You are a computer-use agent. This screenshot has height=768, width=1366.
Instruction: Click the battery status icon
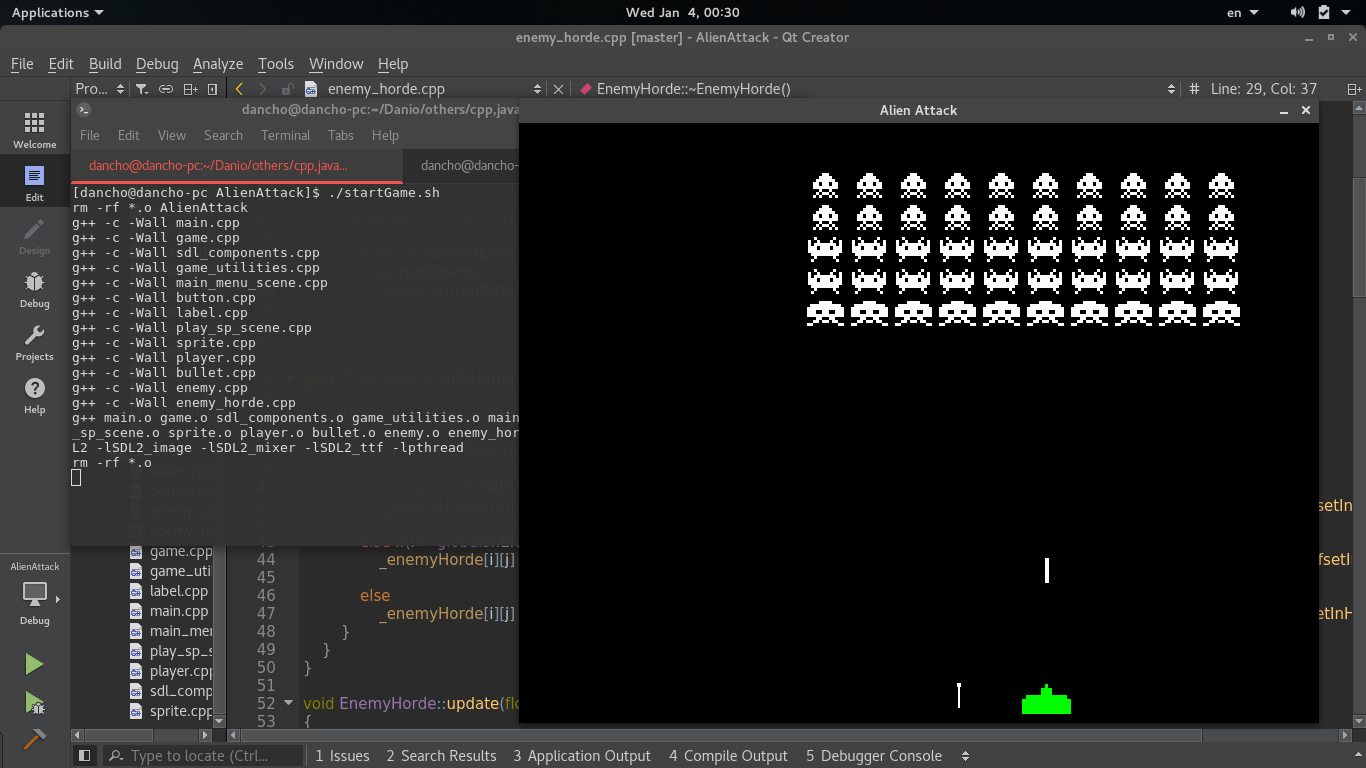point(1324,12)
